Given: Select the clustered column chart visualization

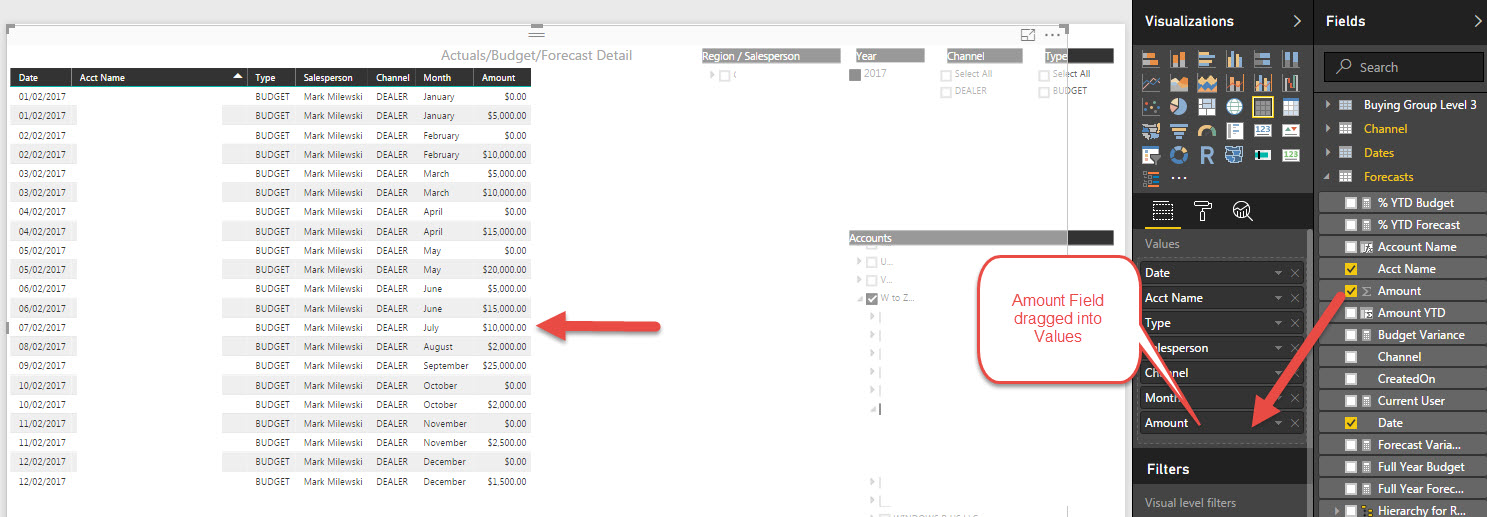Looking at the screenshot, I should [x=1235, y=59].
